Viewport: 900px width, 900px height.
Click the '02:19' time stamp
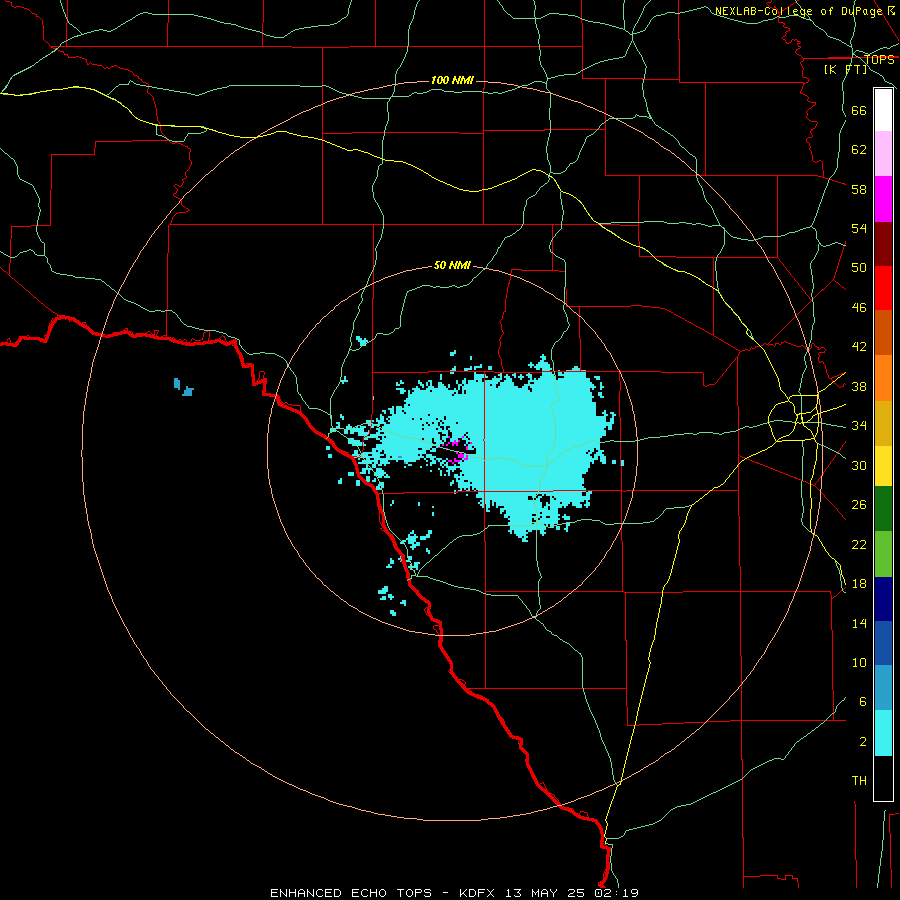coord(617,893)
